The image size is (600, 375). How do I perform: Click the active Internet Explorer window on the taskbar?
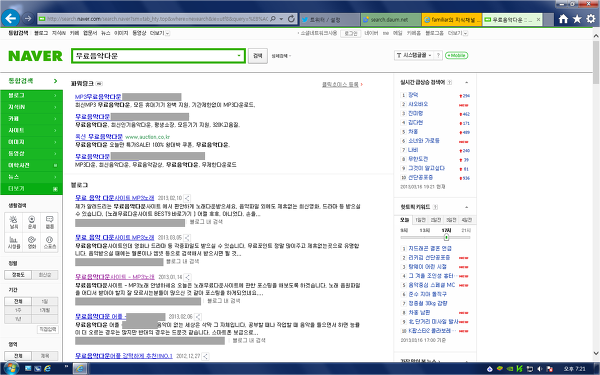(x=80, y=368)
